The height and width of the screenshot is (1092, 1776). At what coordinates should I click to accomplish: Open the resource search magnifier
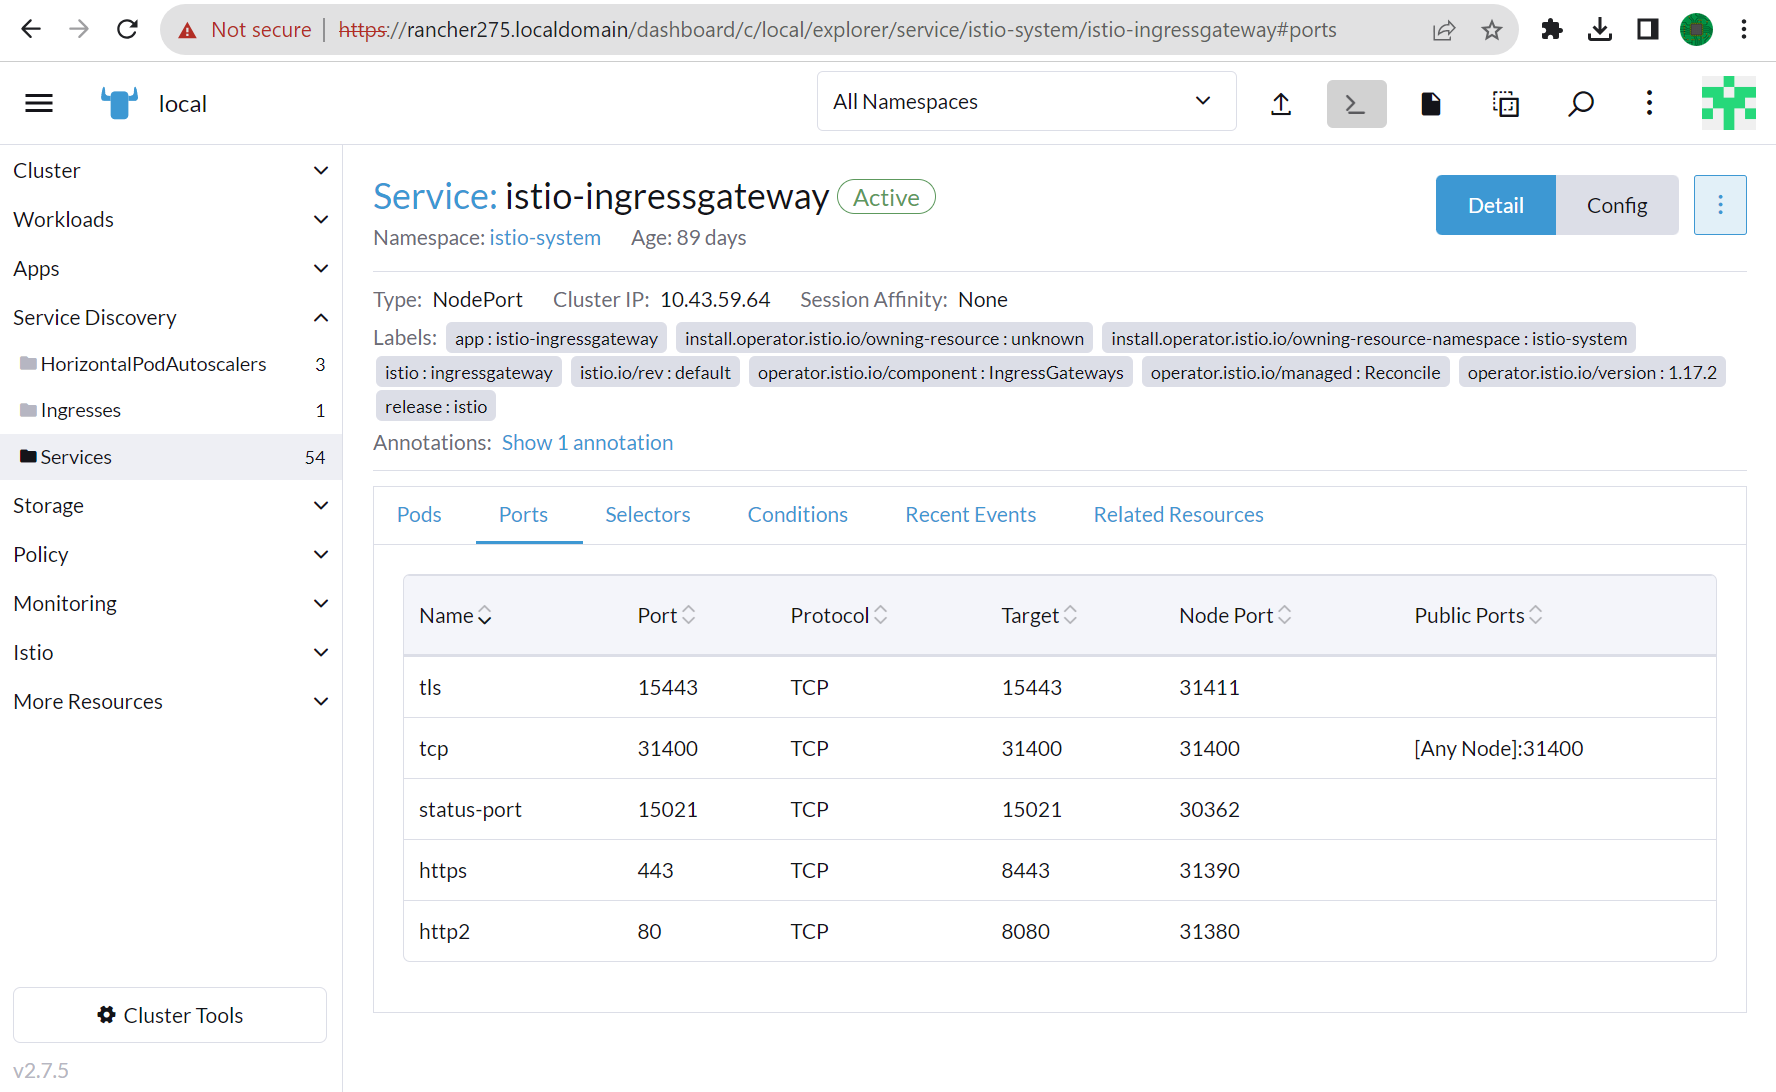[x=1580, y=104]
